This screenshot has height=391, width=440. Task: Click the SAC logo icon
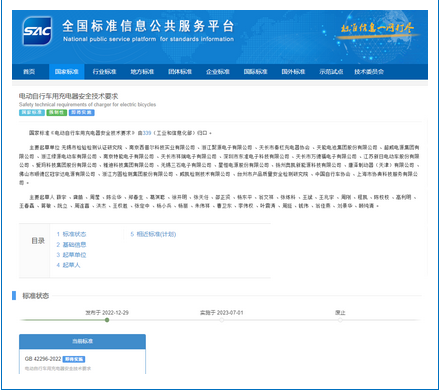(x=37, y=31)
